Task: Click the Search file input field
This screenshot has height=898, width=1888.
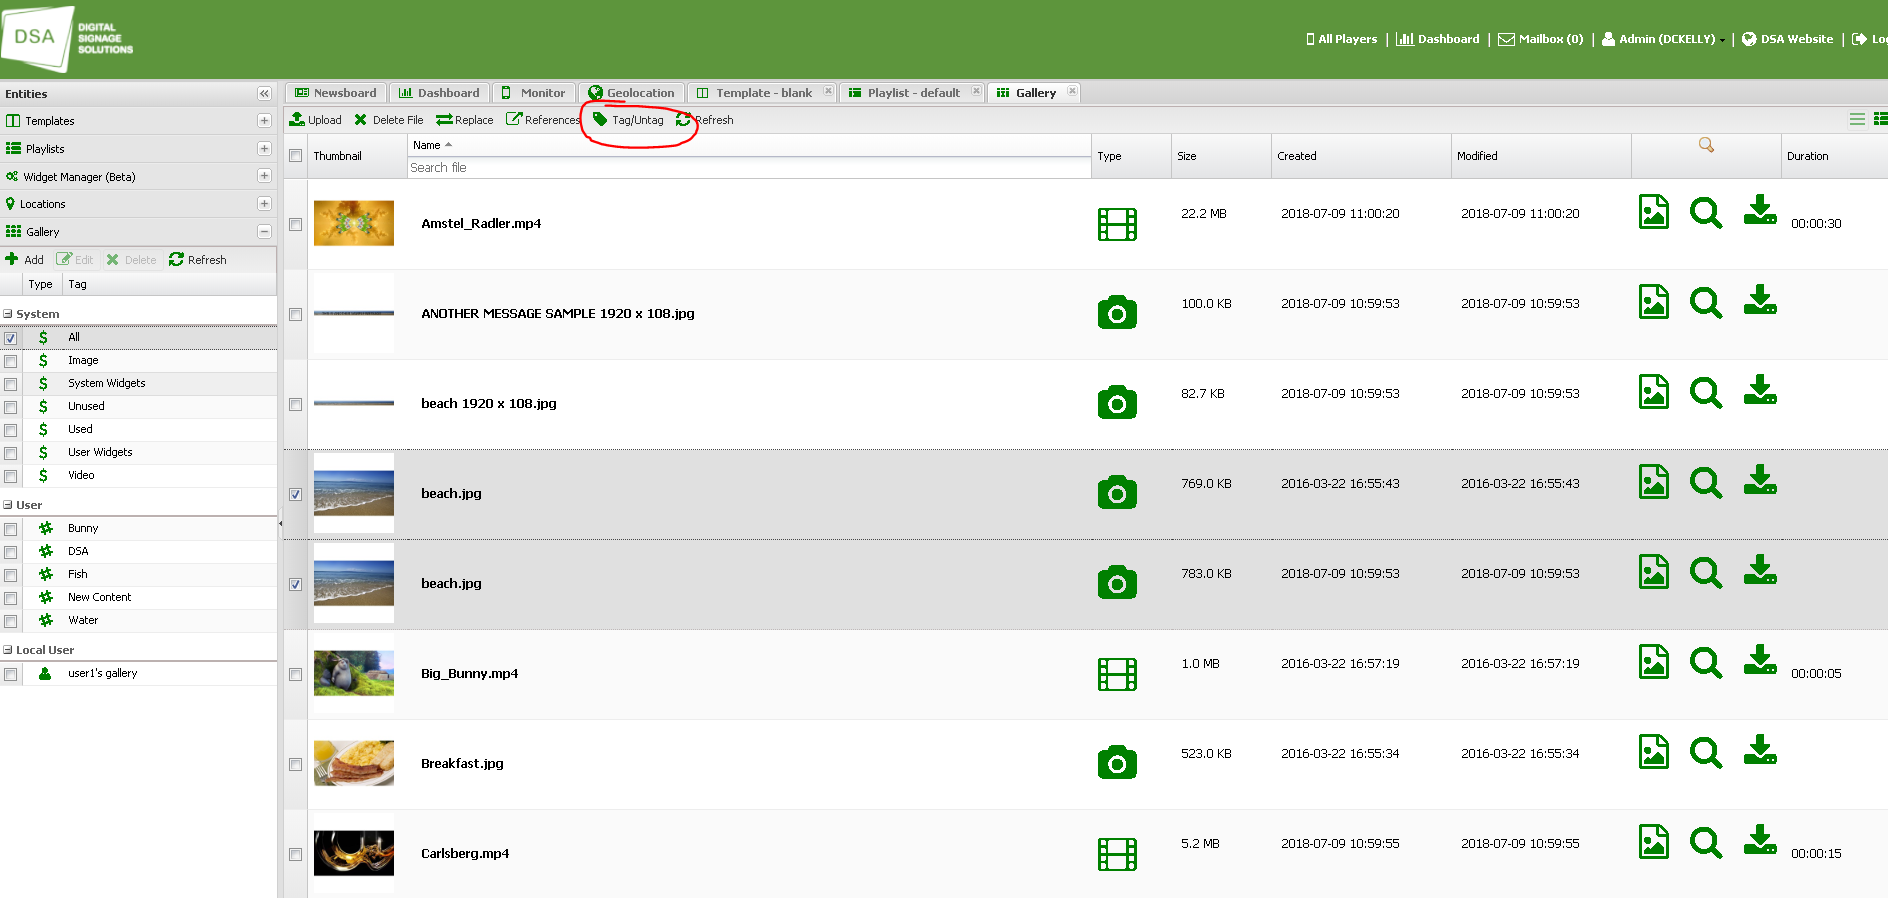Action: pyautogui.click(x=749, y=168)
